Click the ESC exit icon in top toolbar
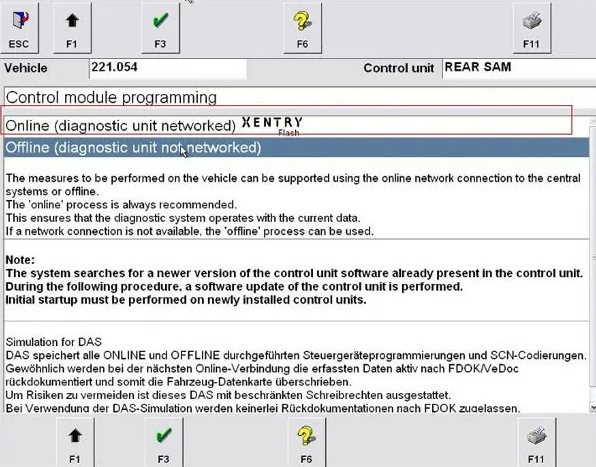This screenshot has width=596, height=467. [19, 28]
